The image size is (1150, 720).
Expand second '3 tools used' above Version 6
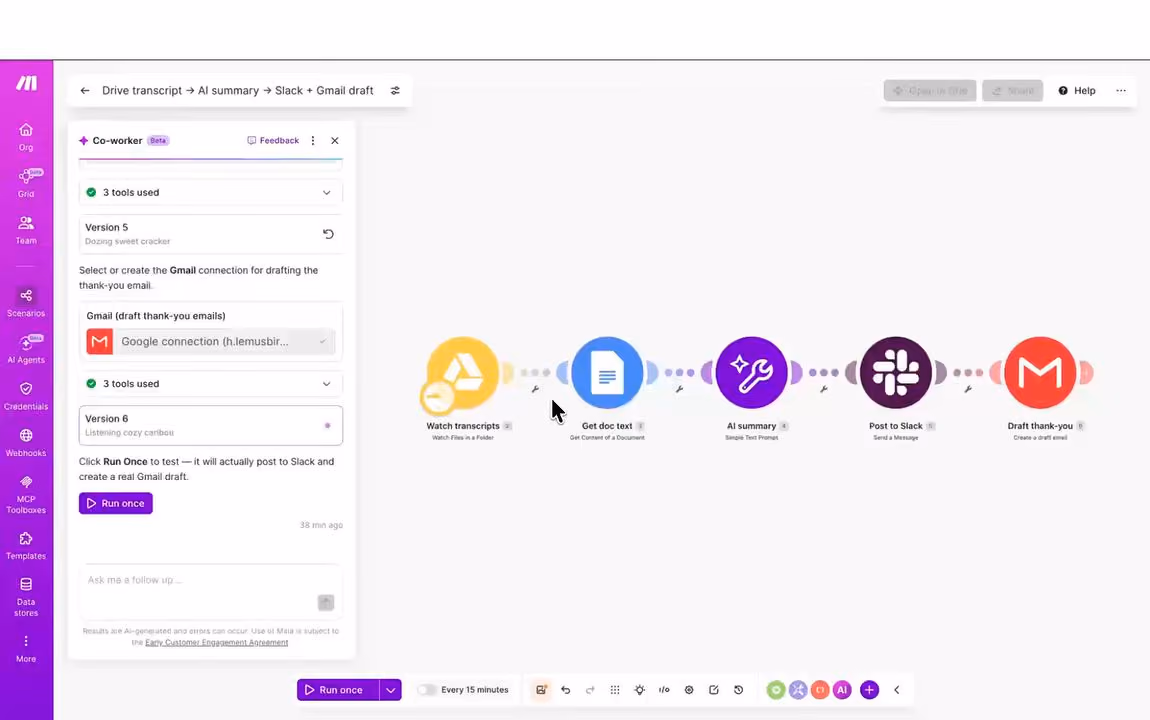210,383
